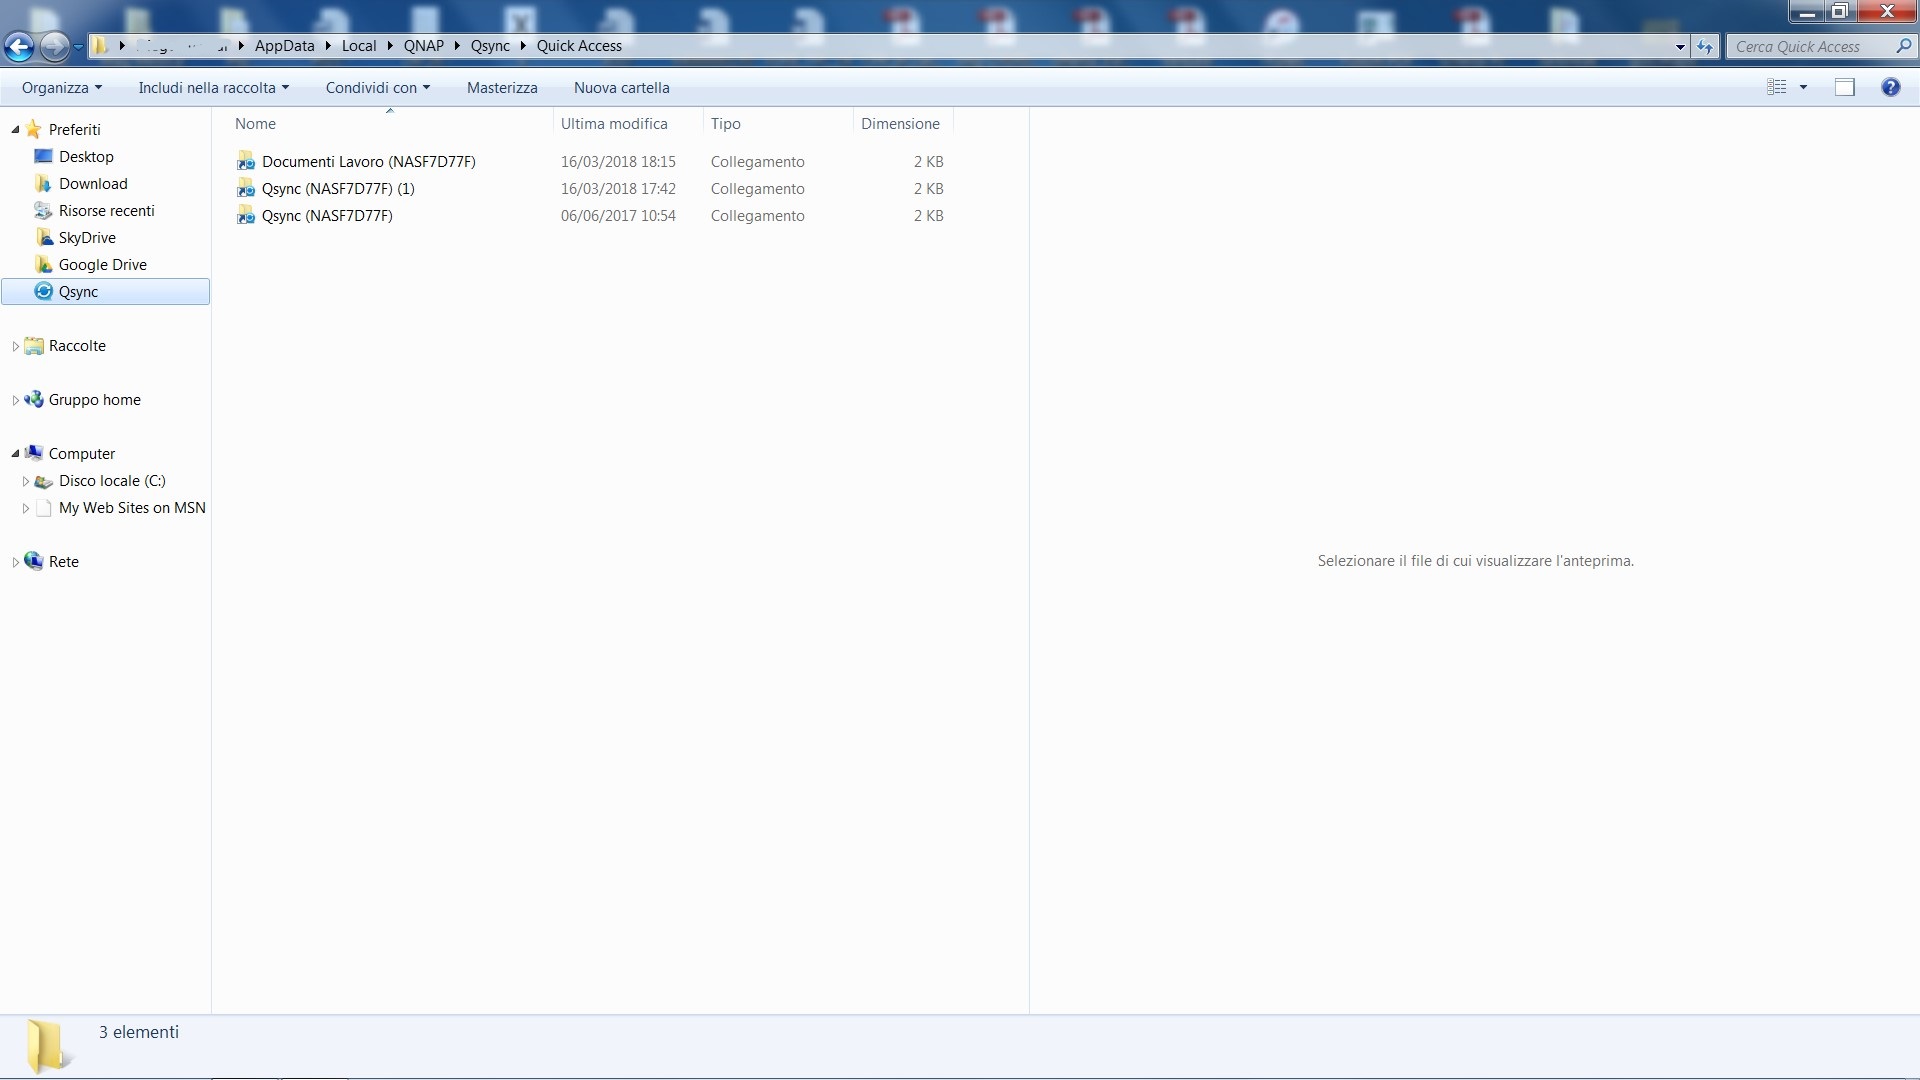1920x1080 pixels.
Task: Collapse the Preferiti group
Action: [x=15, y=130]
